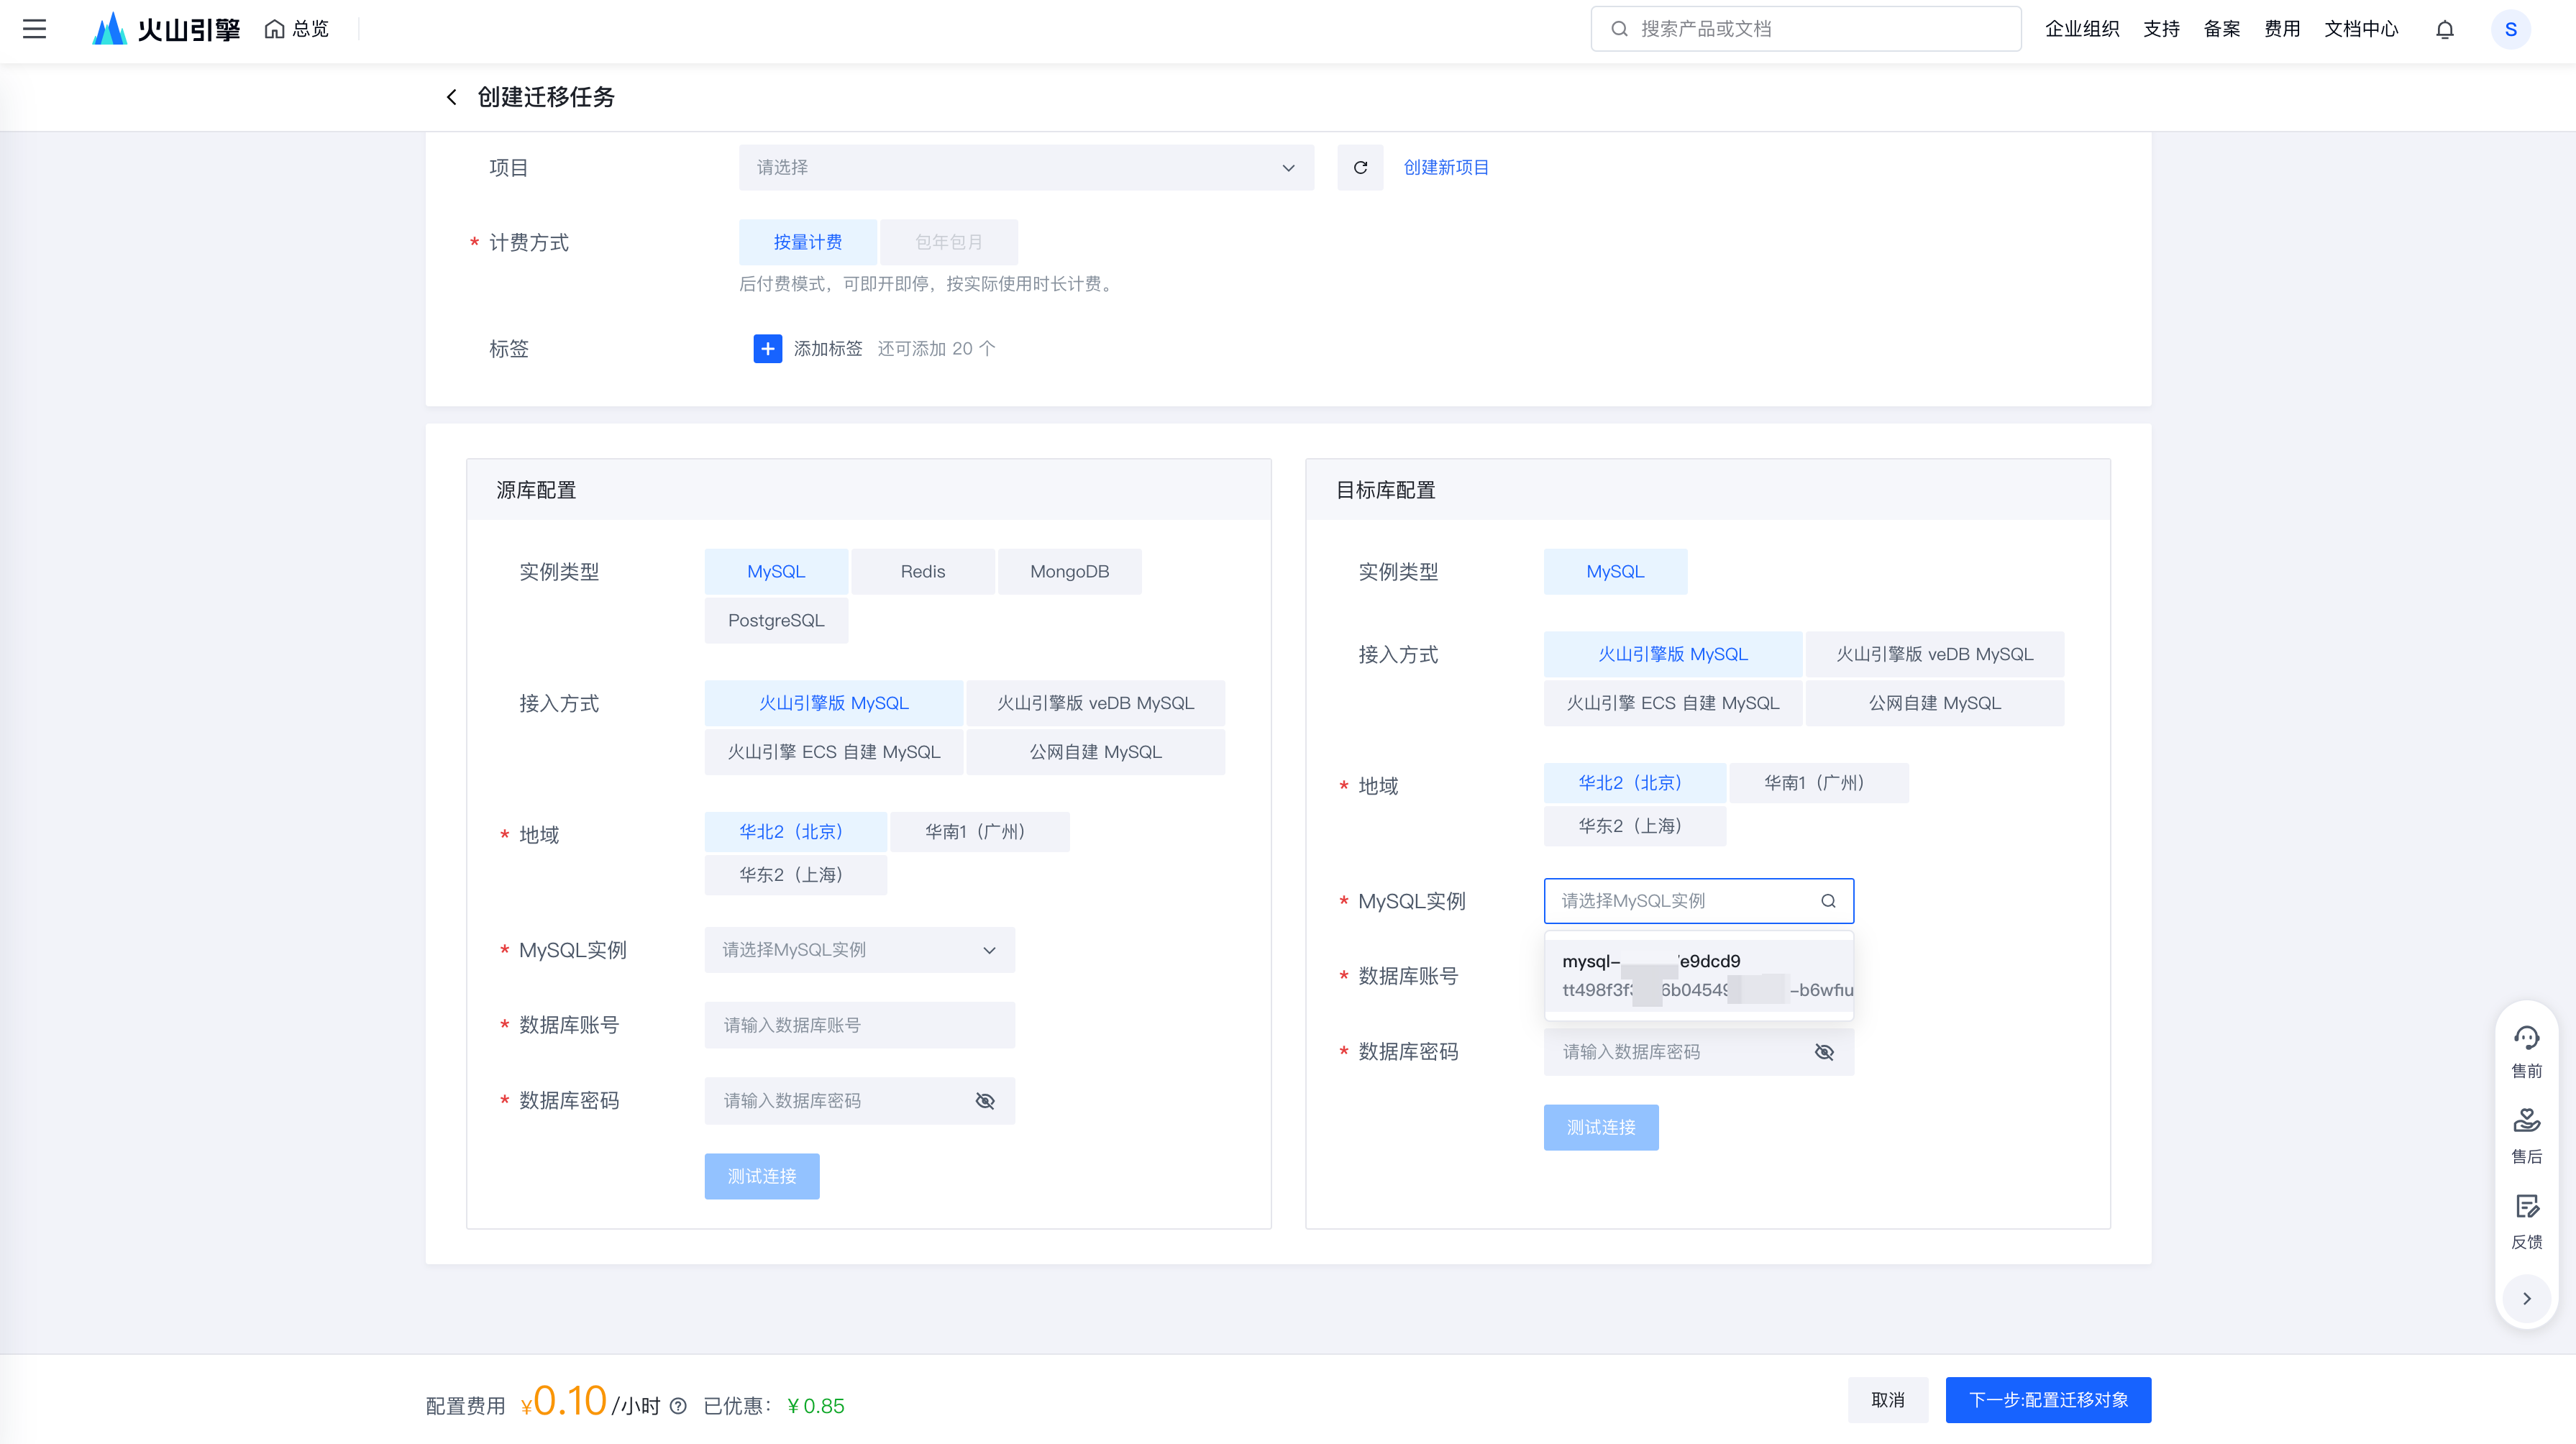Choose Redis as source instance type
The image size is (2576, 1444).
tap(922, 572)
